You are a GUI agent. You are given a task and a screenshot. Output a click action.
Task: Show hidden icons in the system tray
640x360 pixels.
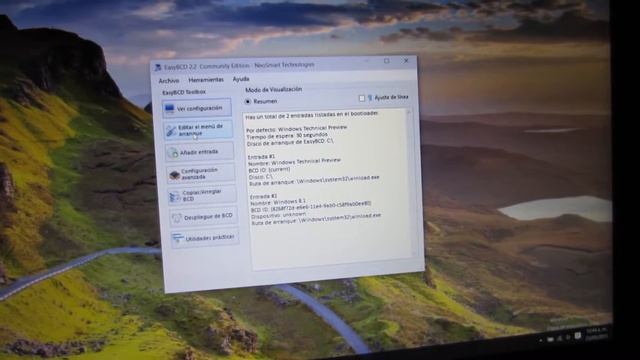pos(541,340)
